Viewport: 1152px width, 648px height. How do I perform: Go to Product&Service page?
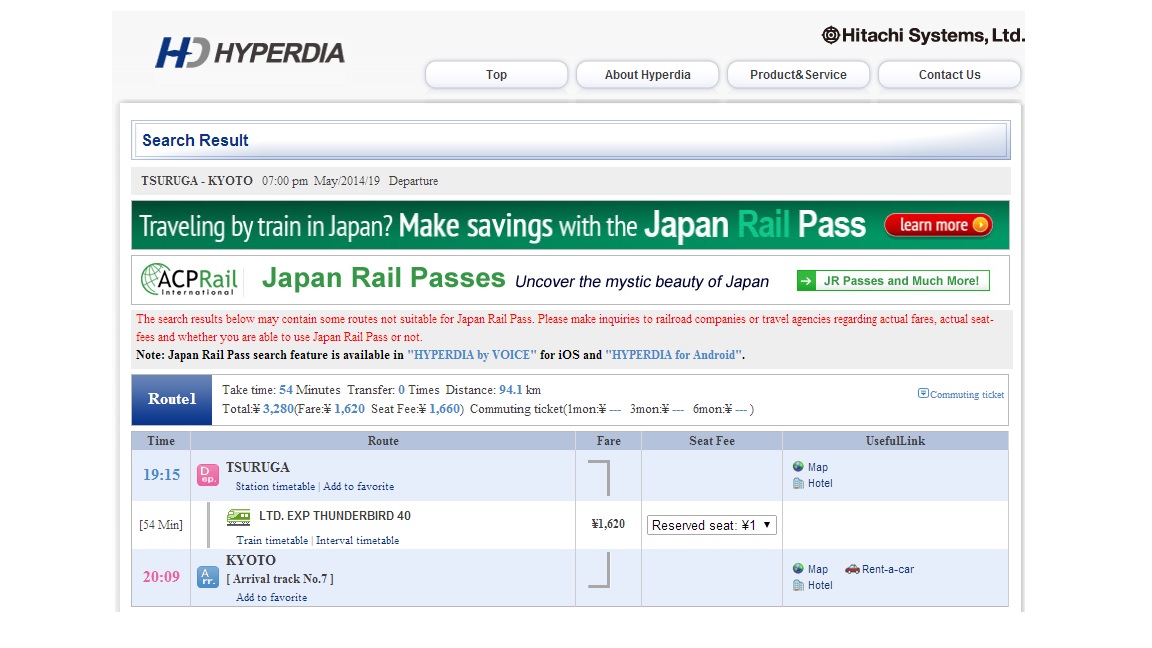coord(799,74)
